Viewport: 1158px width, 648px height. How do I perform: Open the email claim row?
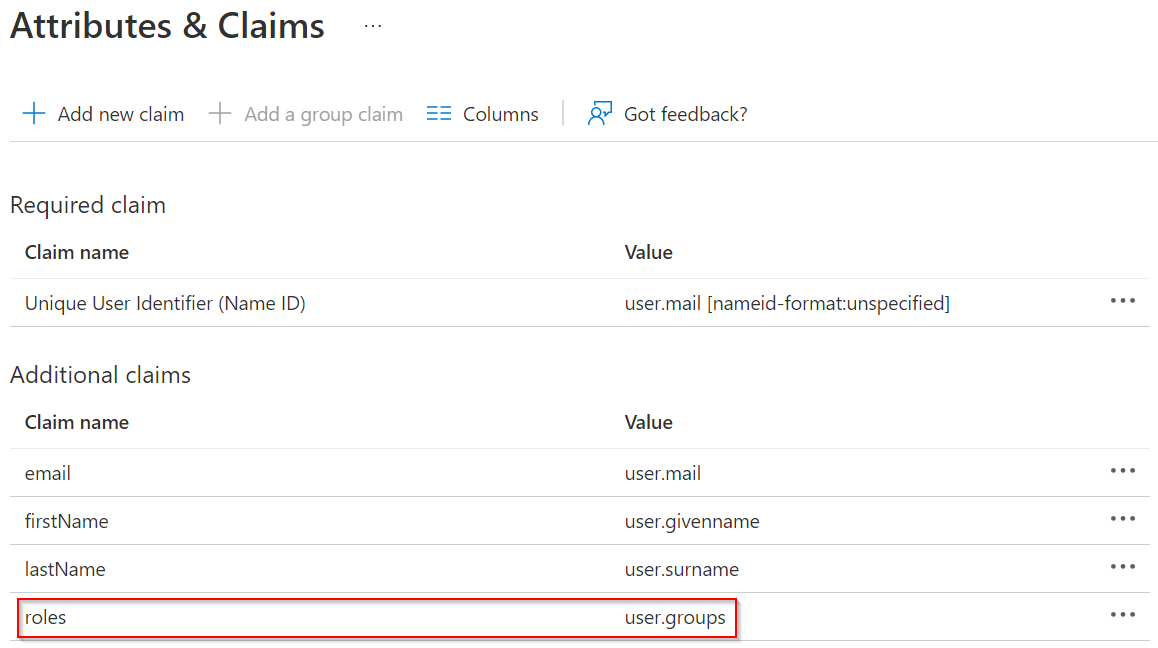pos(580,473)
